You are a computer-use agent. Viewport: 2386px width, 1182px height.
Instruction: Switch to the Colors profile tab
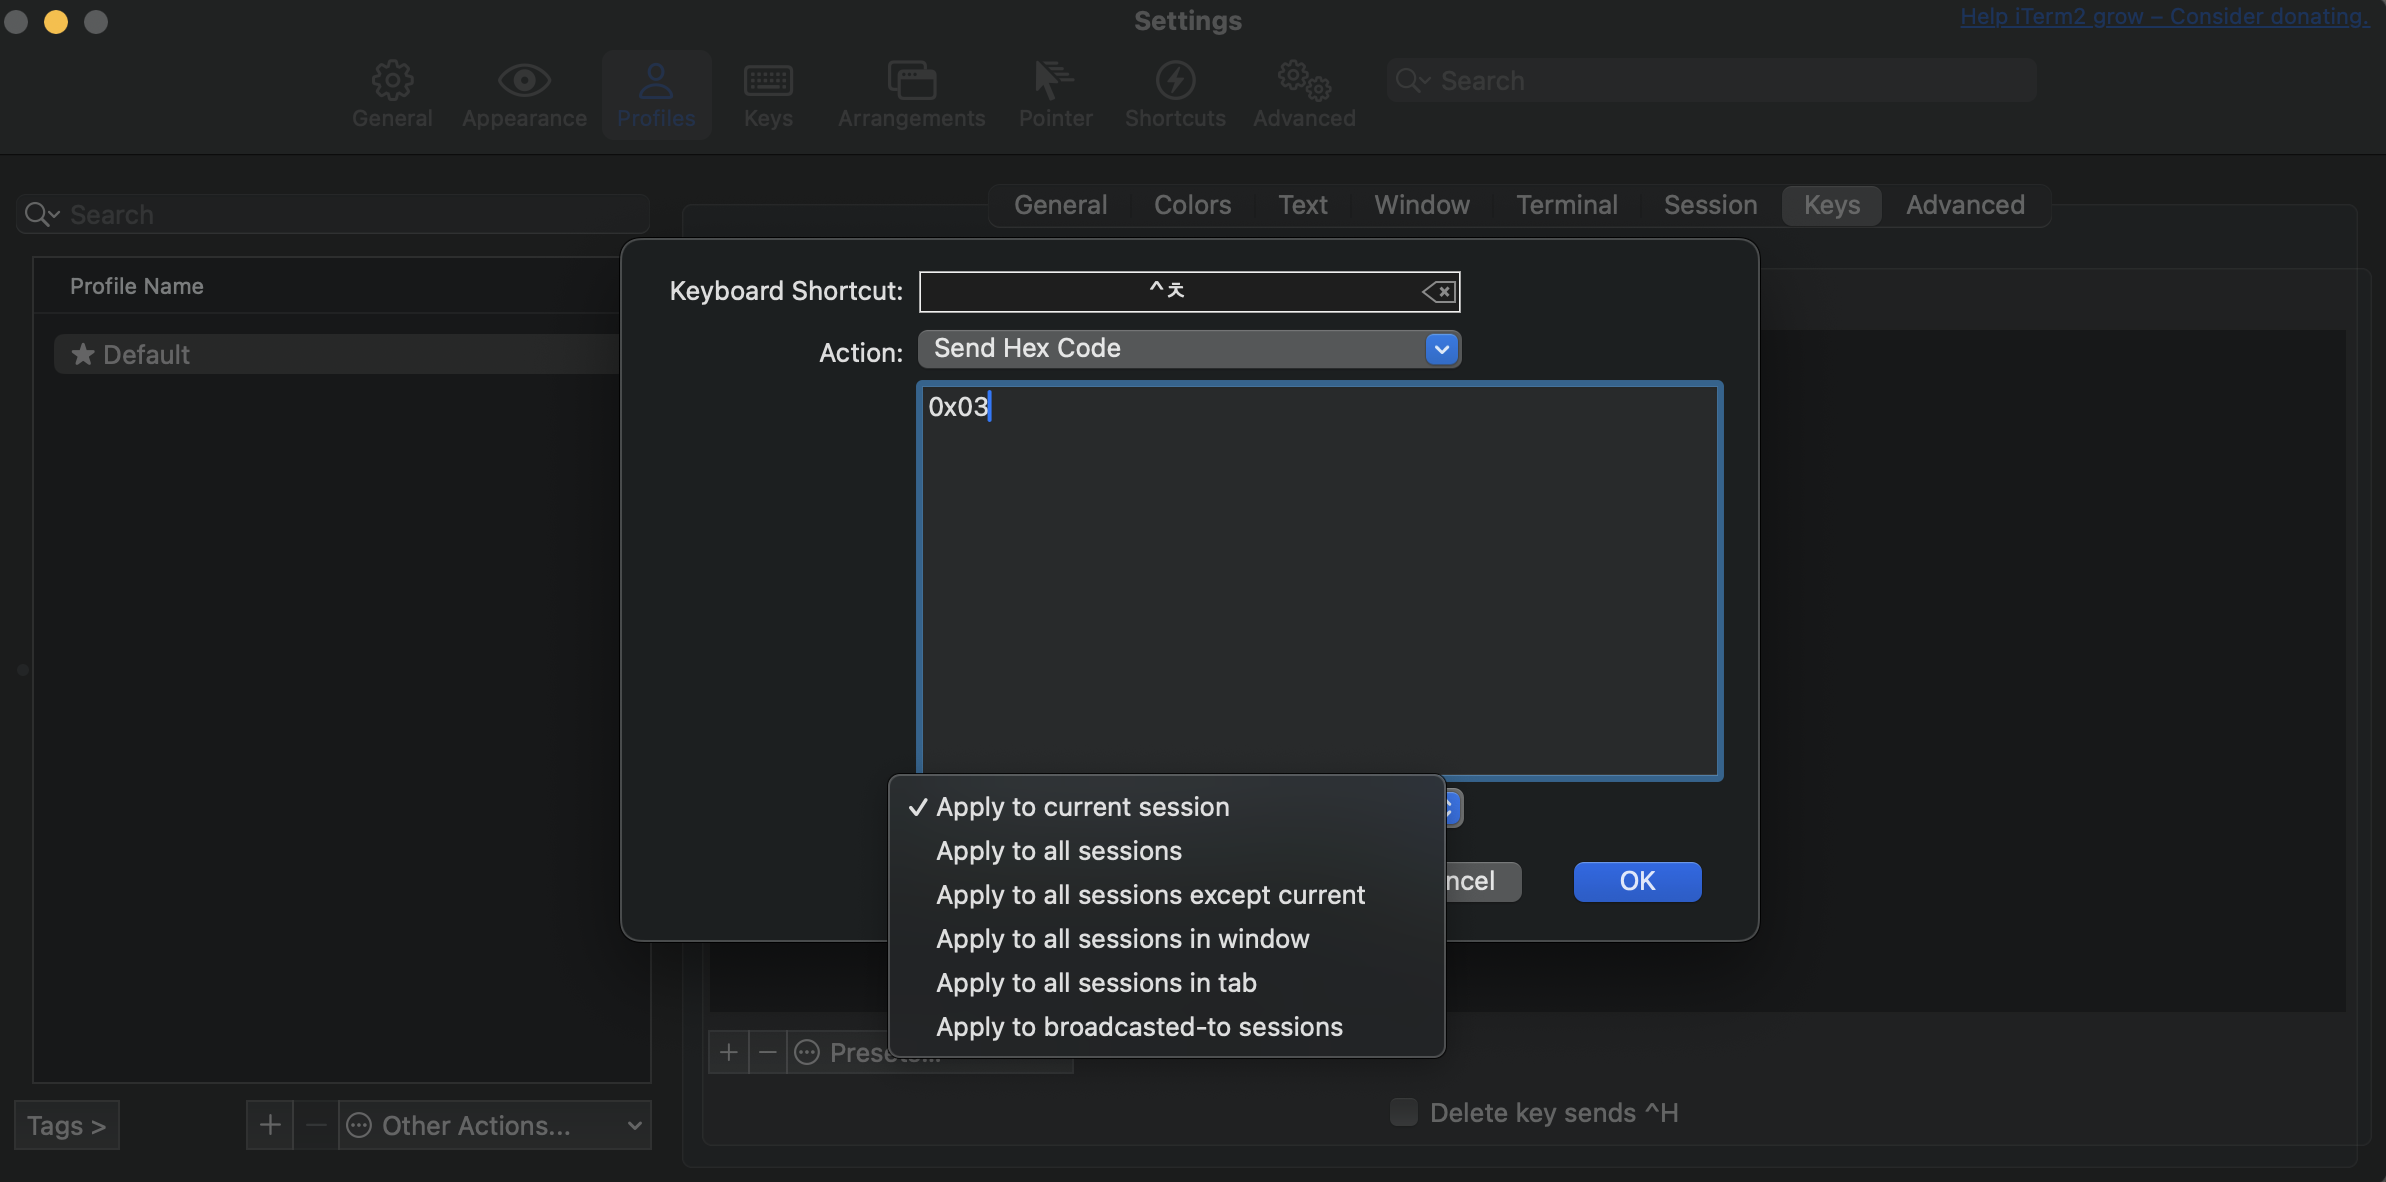(1192, 205)
